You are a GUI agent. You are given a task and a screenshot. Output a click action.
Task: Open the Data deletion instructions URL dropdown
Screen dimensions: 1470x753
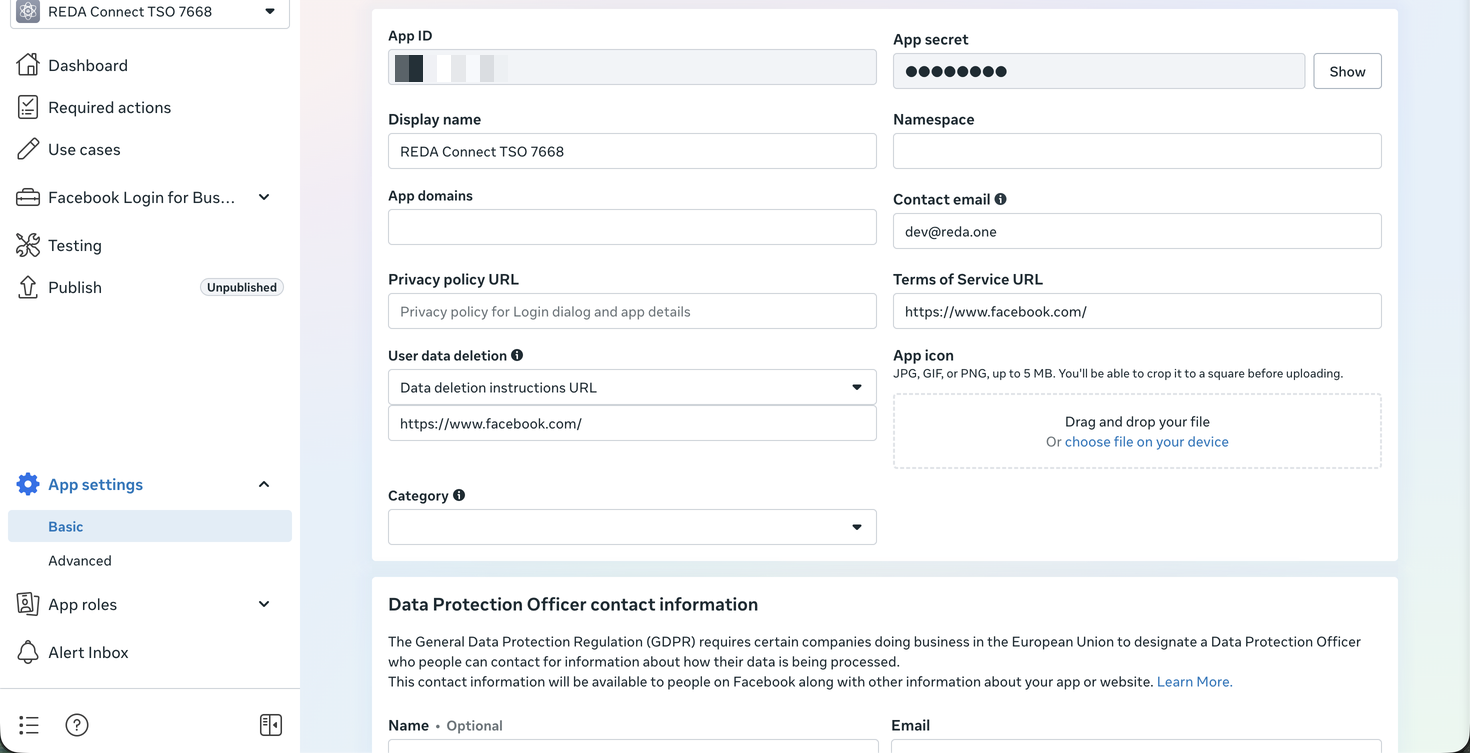click(632, 387)
